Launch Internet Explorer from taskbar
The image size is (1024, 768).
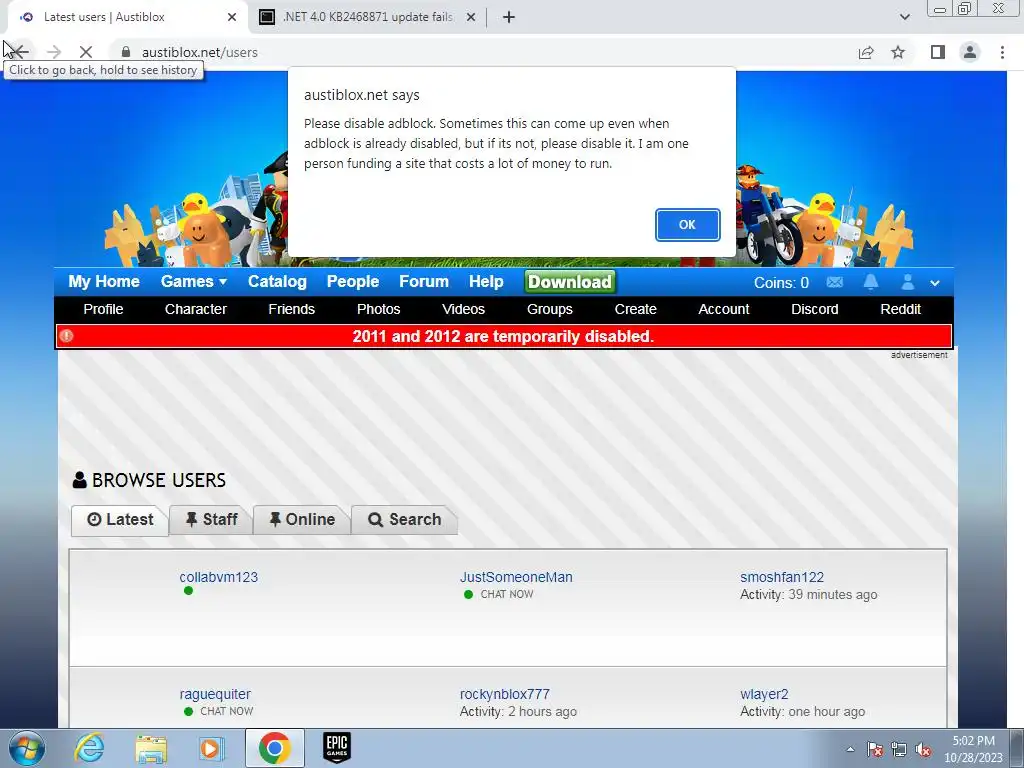coord(89,748)
